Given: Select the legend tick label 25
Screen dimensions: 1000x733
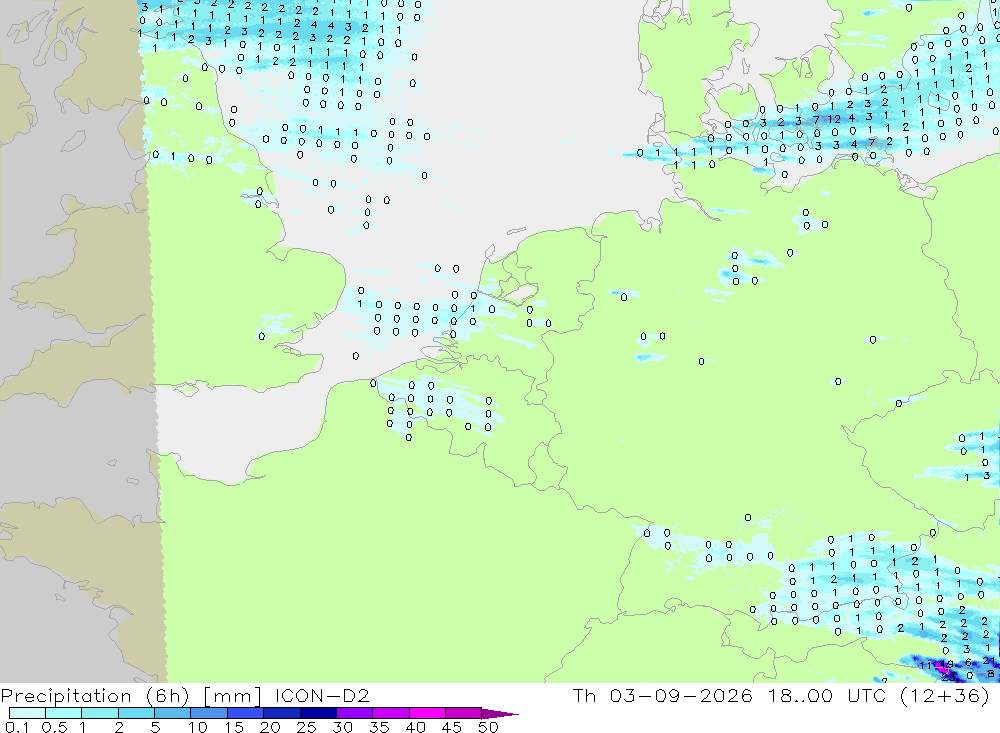Looking at the screenshot, I should pyautogui.click(x=306, y=727).
